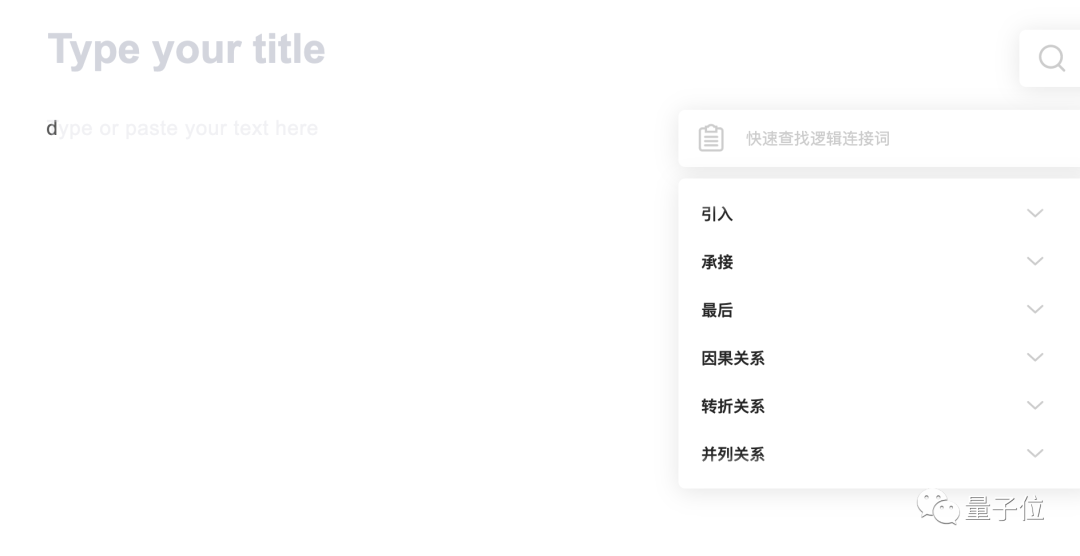Click the typed letter "d" in editor
1080x556 pixels.
pyautogui.click(x=52, y=128)
